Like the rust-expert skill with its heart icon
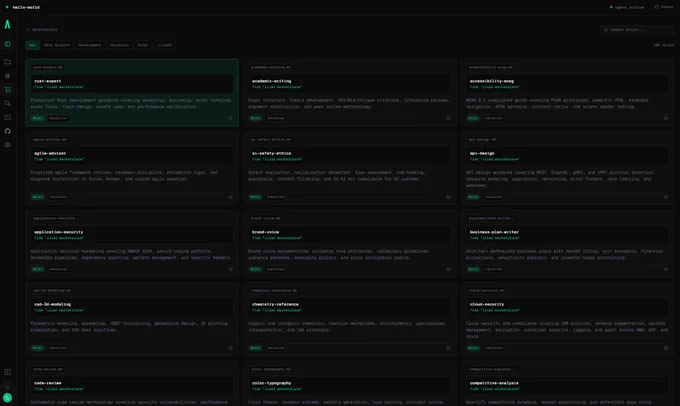This screenshot has height=406, width=680. [230, 118]
